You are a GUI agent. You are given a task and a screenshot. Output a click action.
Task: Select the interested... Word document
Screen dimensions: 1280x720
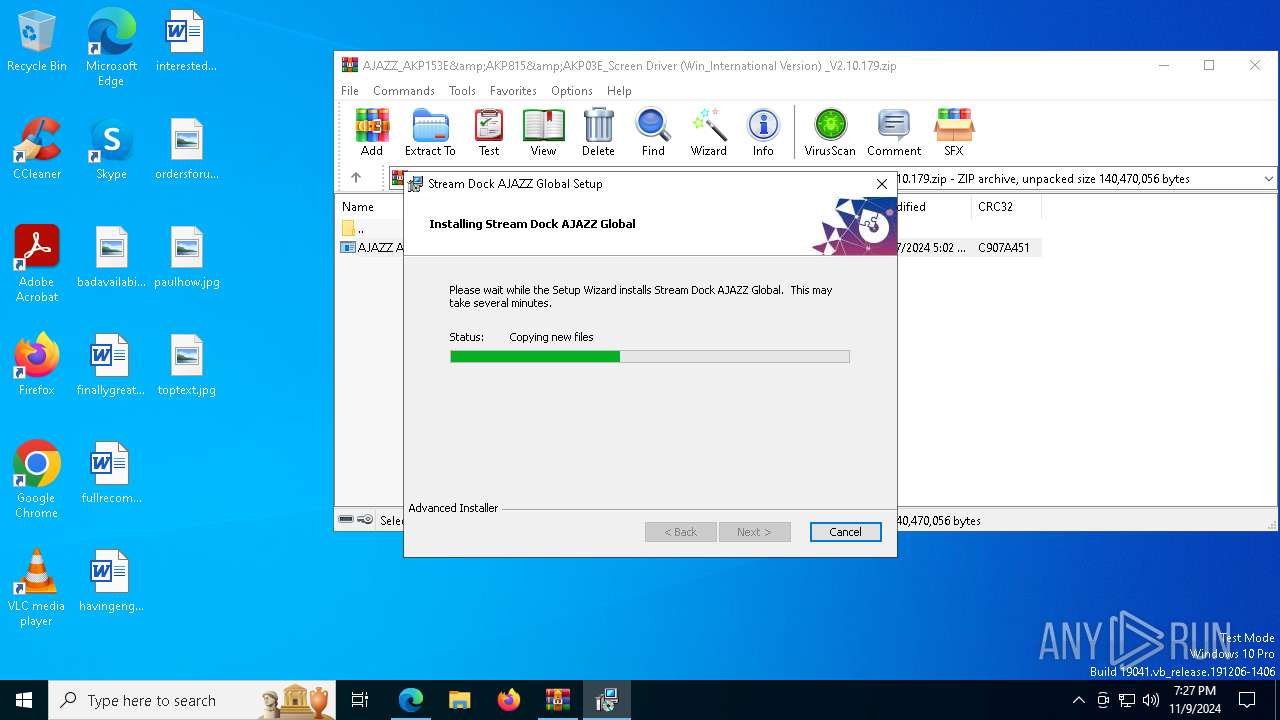[186, 43]
